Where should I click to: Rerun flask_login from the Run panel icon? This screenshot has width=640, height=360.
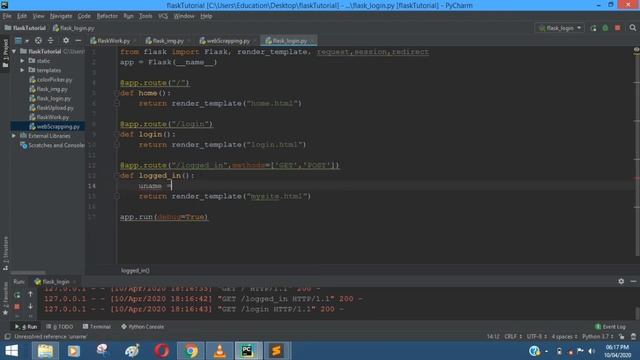17,294
